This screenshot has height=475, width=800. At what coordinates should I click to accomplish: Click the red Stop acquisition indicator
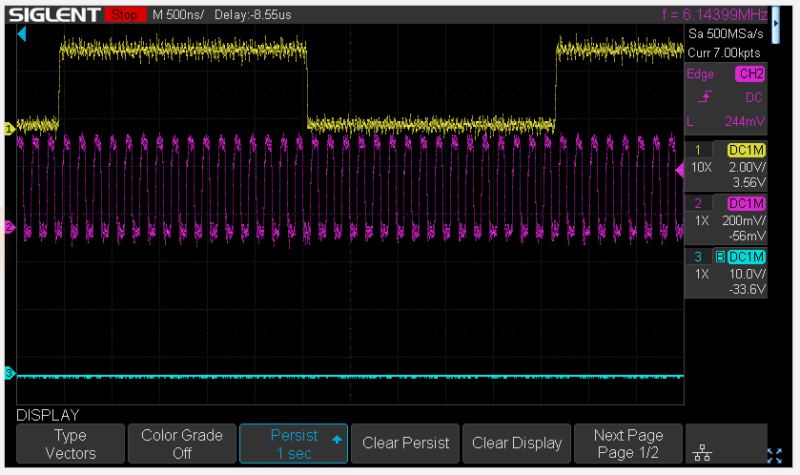pos(125,15)
